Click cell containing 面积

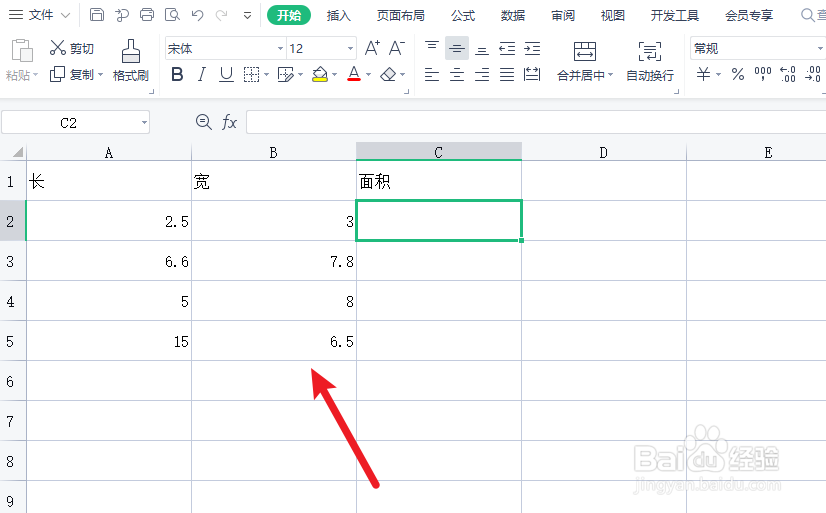point(439,181)
